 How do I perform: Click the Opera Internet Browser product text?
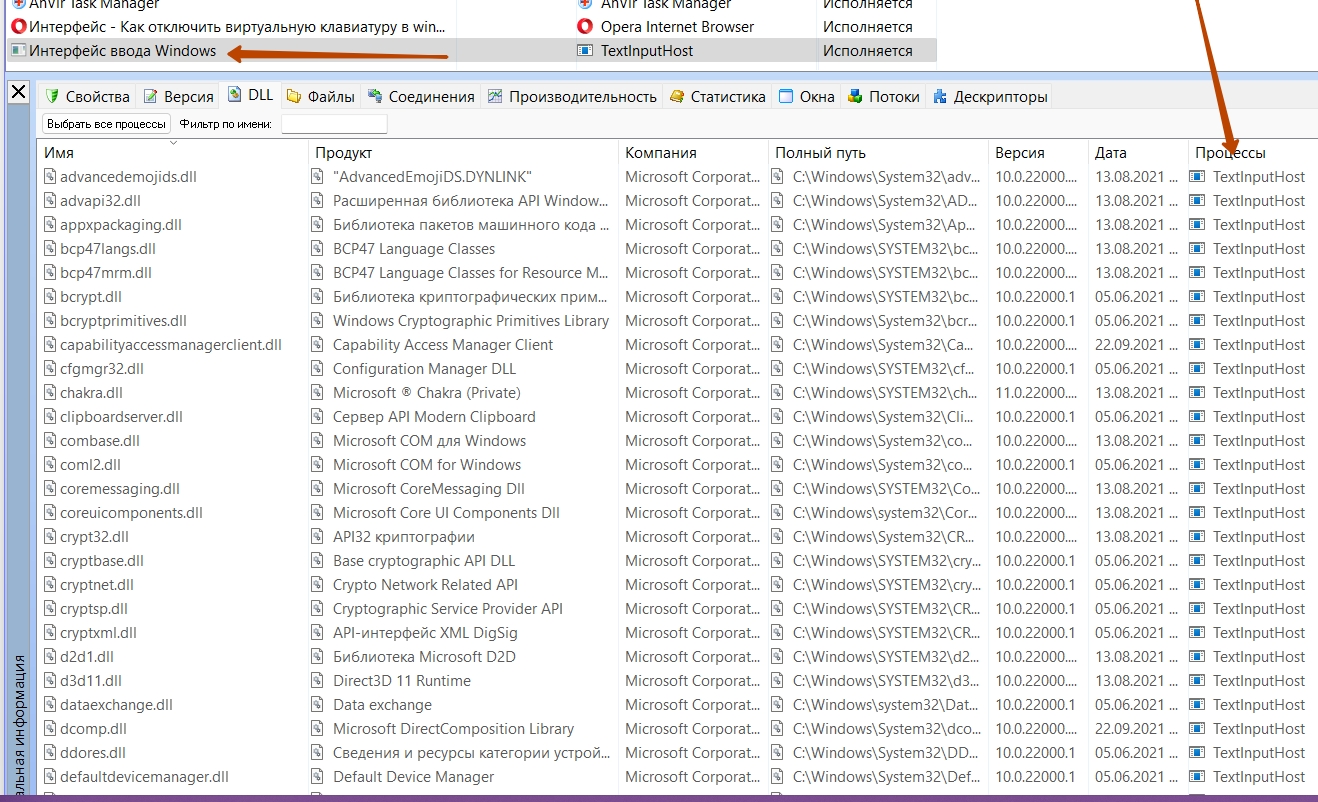(678, 27)
